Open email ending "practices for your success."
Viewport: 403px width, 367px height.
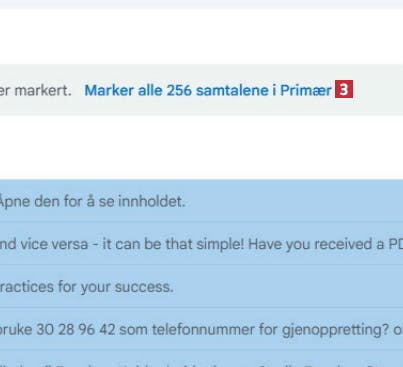pyautogui.click(x=201, y=286)
